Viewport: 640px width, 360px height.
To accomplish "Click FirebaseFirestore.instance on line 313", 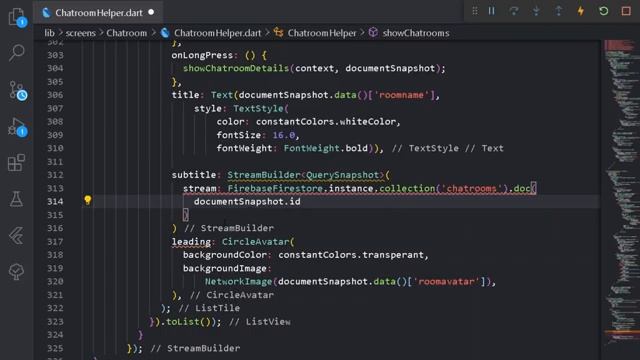I will (300, 189).
